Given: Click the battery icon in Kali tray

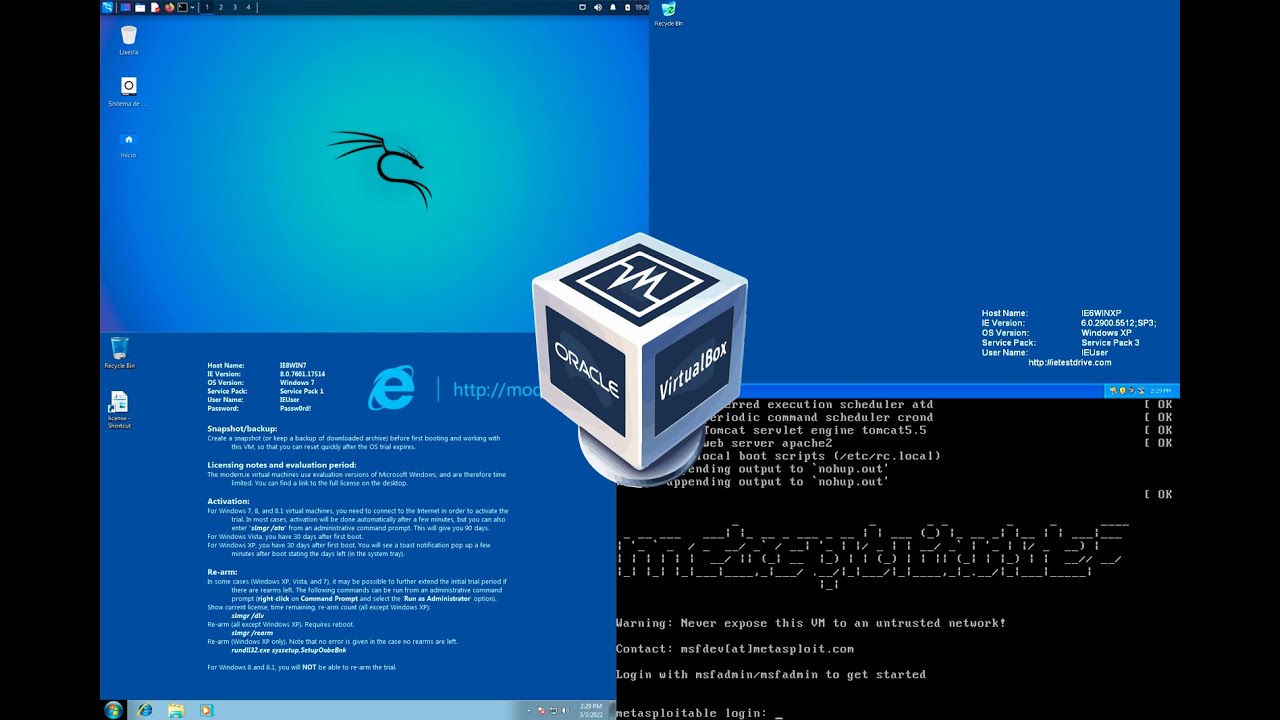Looking at the screenshot, I should pos(628,7).
